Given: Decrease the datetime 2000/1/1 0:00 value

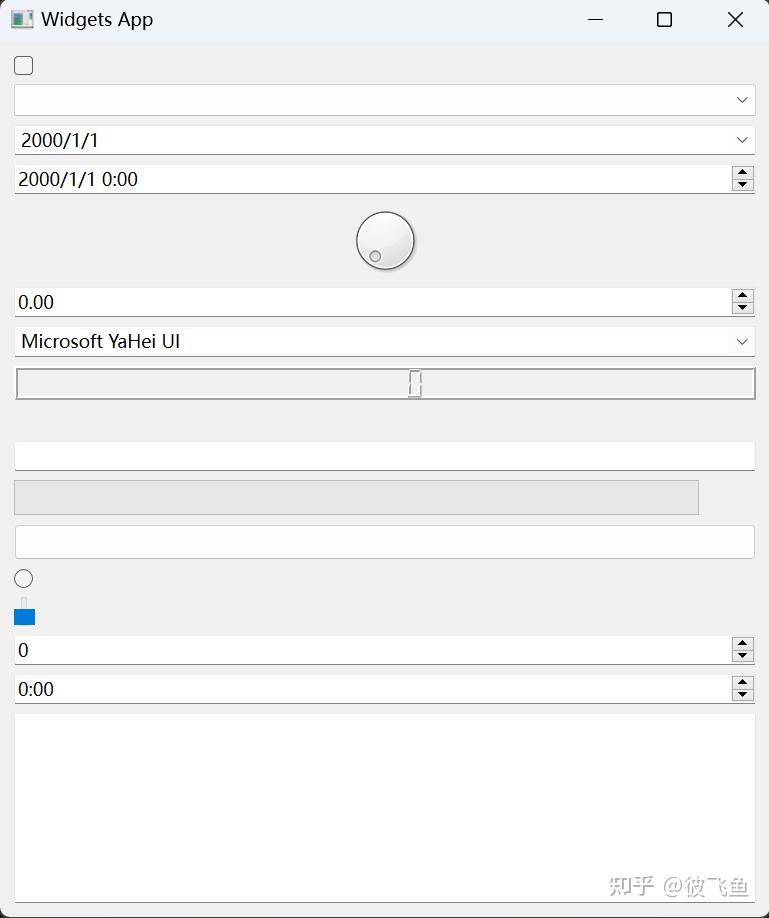Looking at the screenshot, I should pyautogui.click(x=742, y=185).
